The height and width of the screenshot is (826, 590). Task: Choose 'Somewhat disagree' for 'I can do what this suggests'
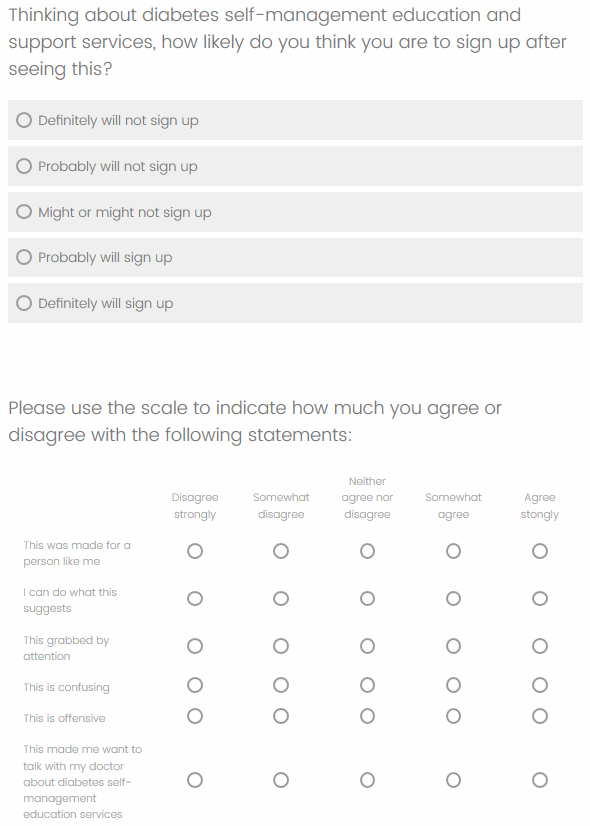pos(281,598)
